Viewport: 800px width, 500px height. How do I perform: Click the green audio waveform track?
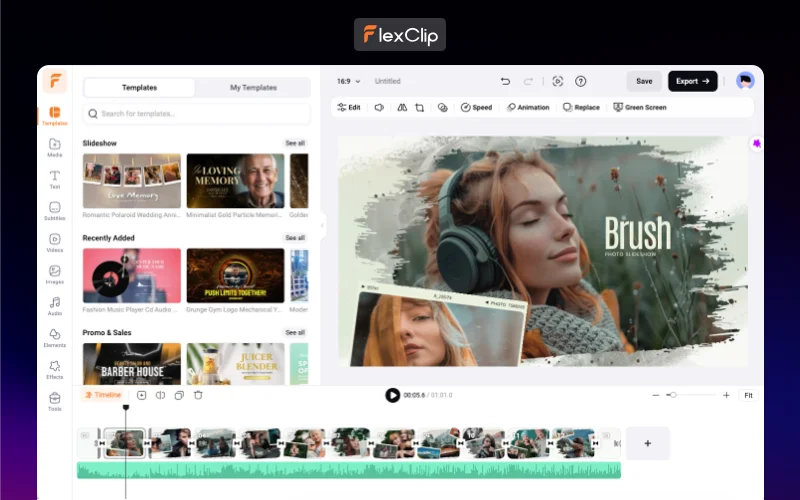pos(349,470)
